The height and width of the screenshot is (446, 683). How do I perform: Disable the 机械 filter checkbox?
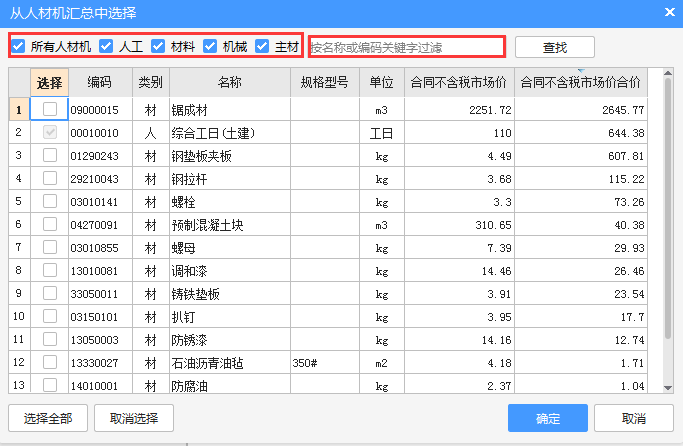210,46
